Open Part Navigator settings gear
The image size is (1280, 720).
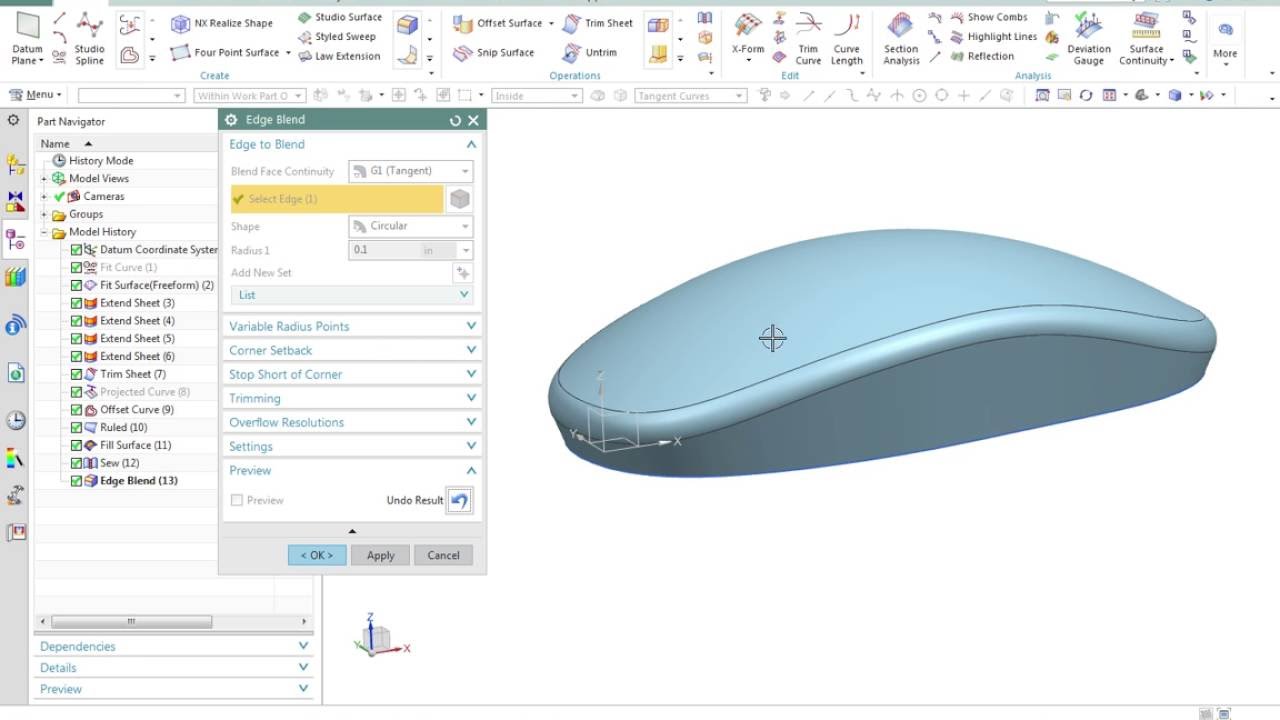click(14, 120)
